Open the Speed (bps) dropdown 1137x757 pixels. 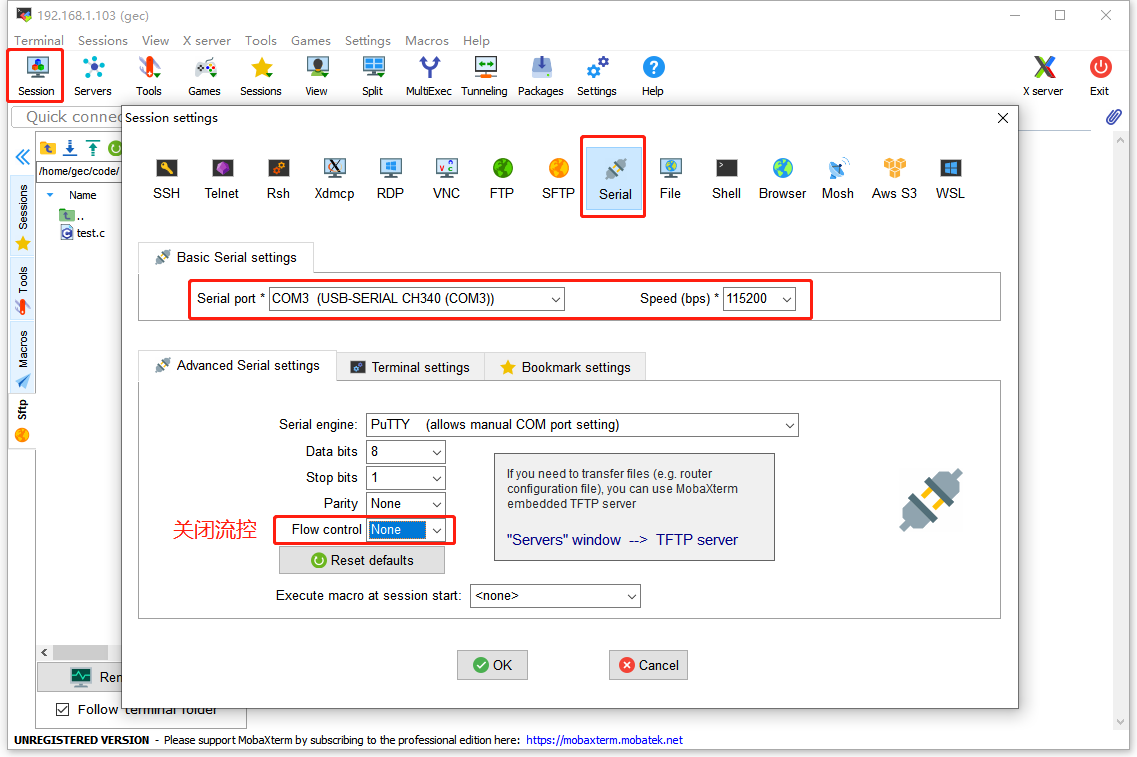pyautogui.click(x=759, y=299)
